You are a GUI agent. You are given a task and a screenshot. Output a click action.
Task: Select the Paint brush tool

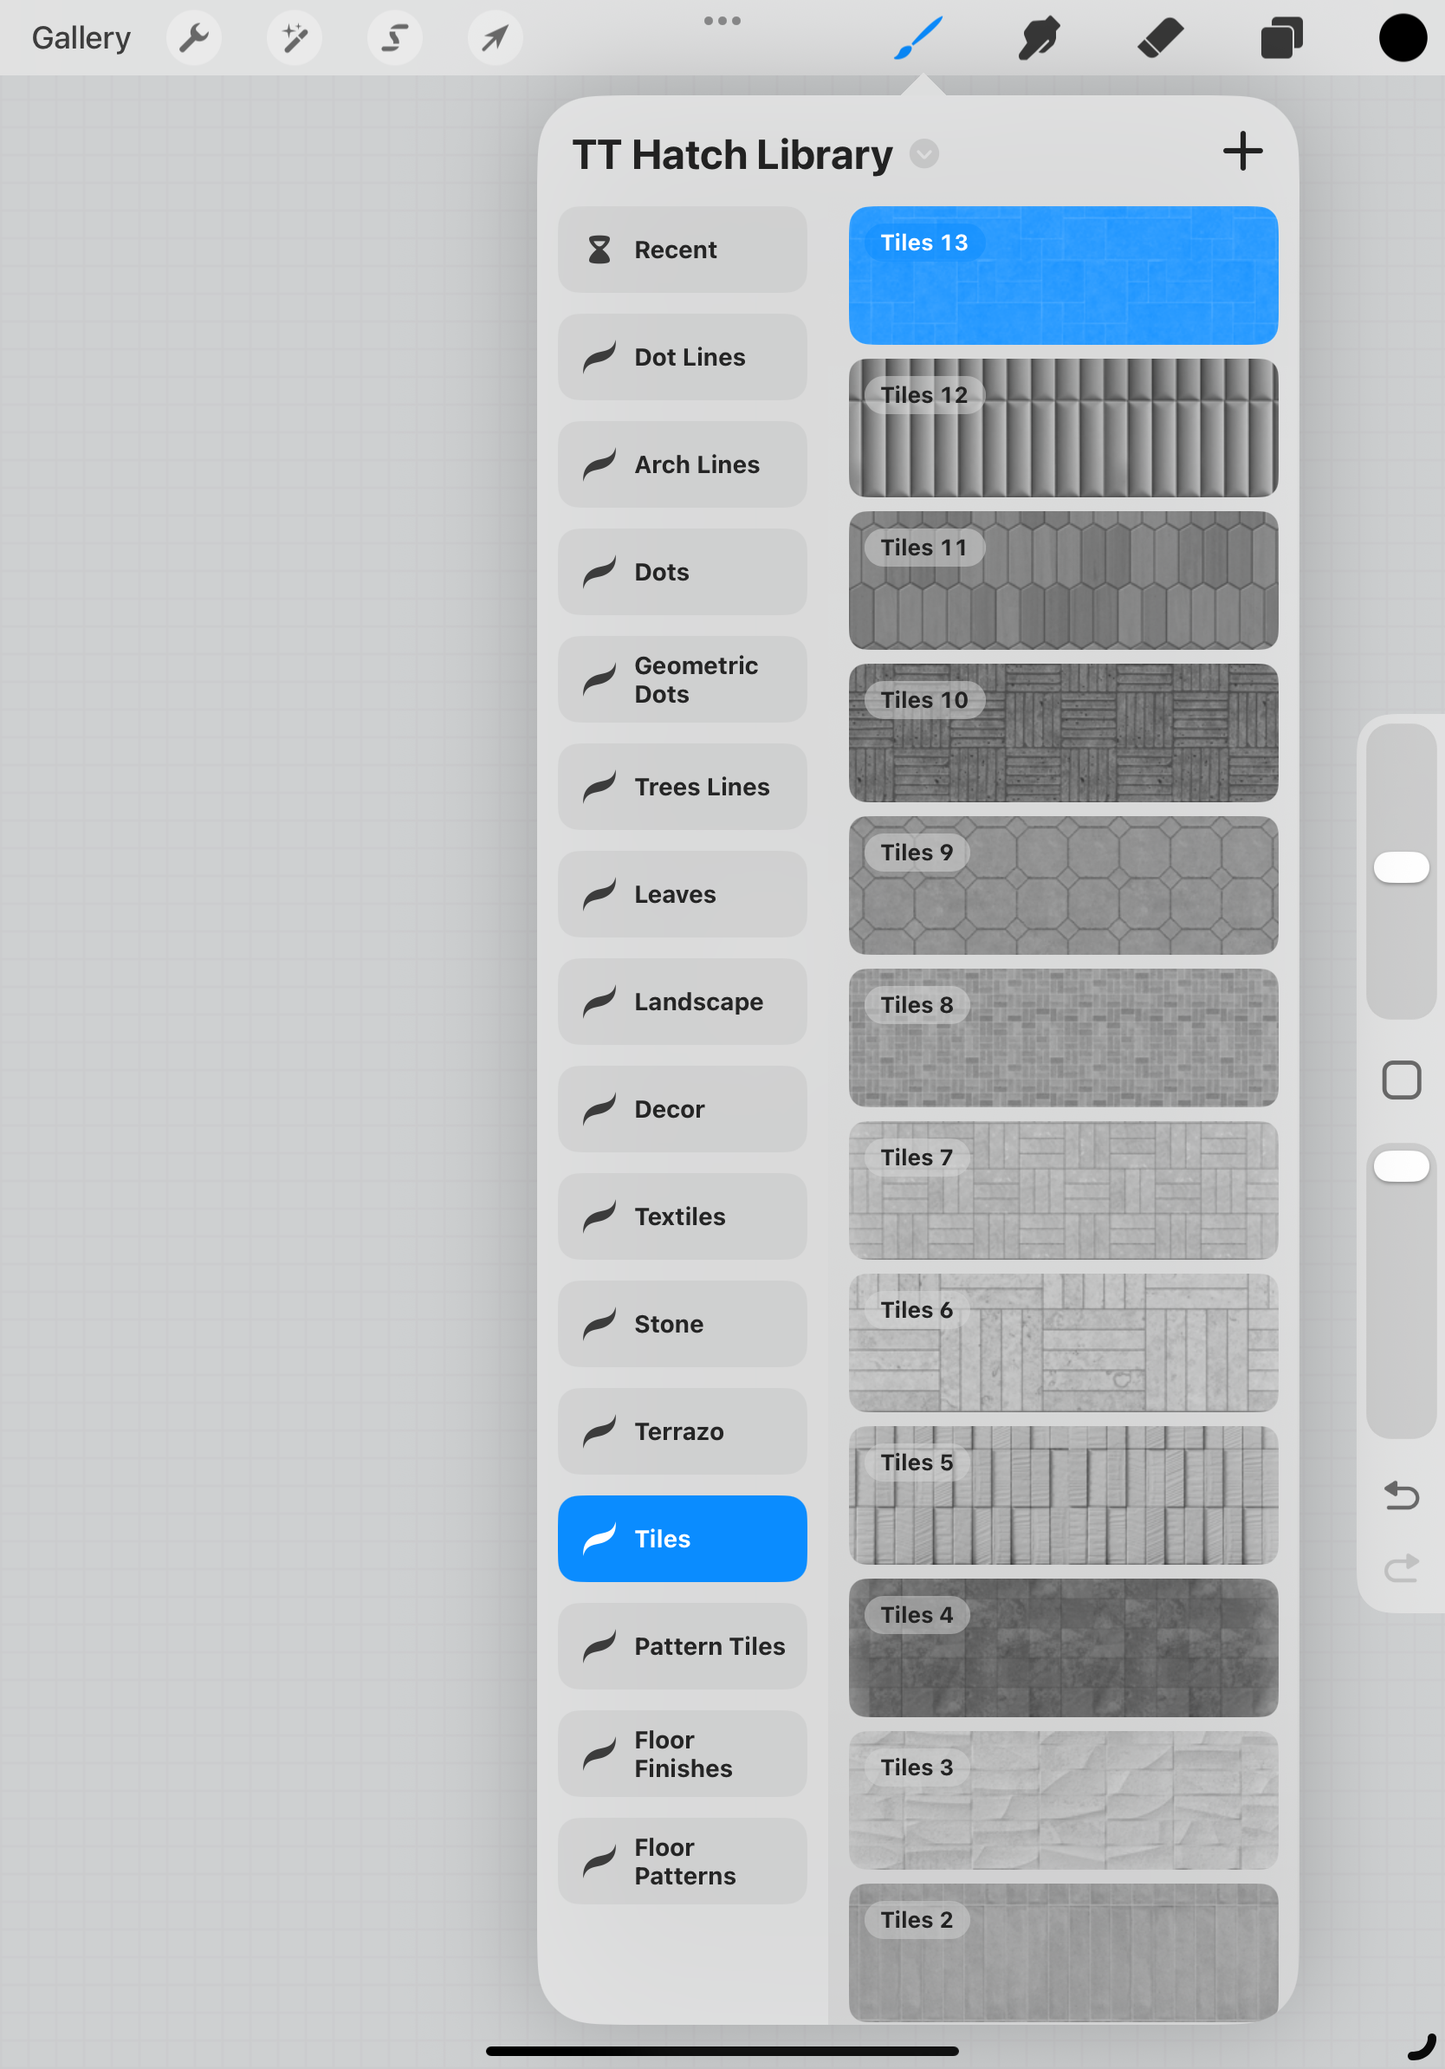pyautogui.click(x=918, y=38)
